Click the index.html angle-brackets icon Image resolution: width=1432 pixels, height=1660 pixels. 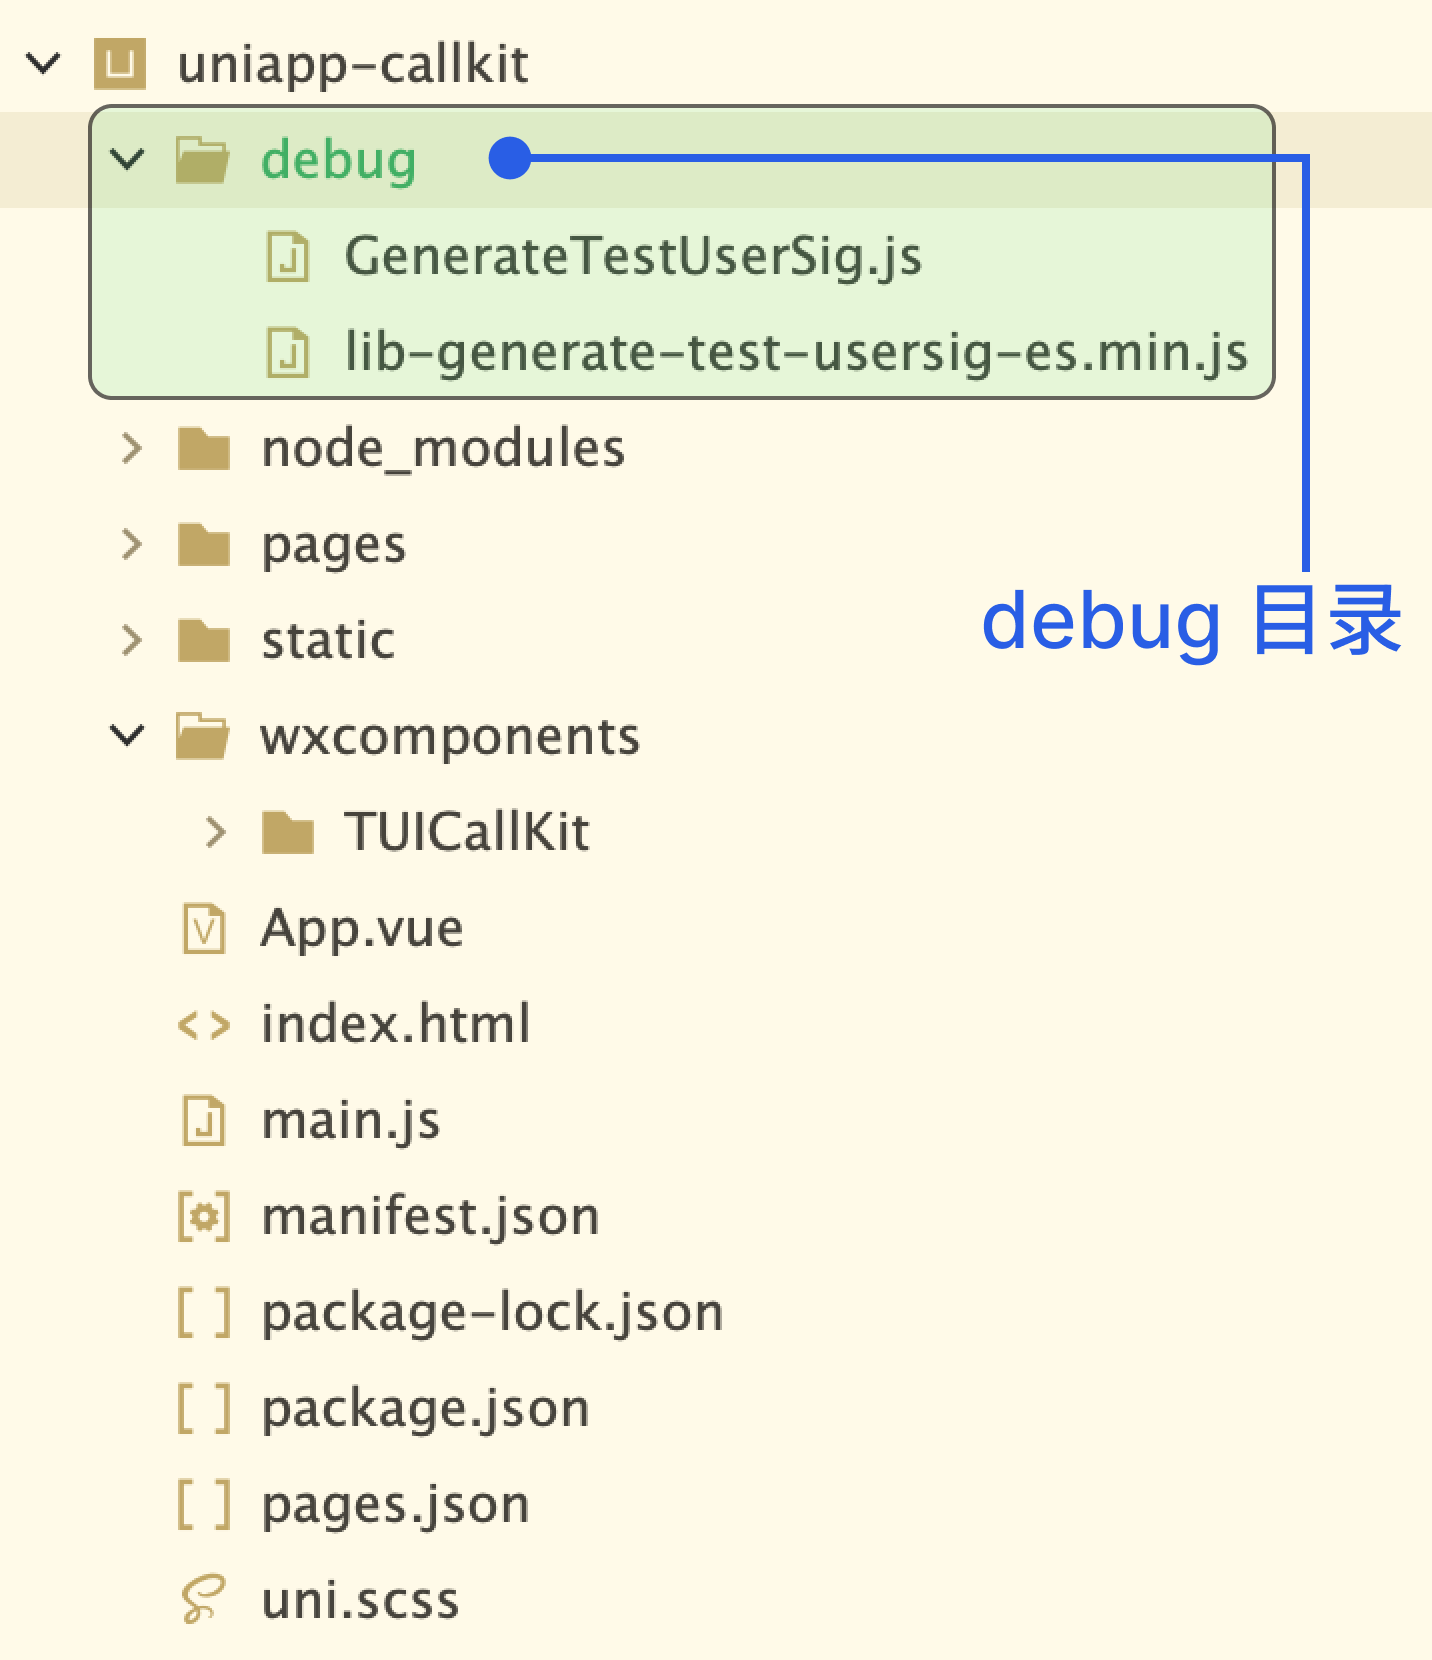click(x=204, y=1025)
